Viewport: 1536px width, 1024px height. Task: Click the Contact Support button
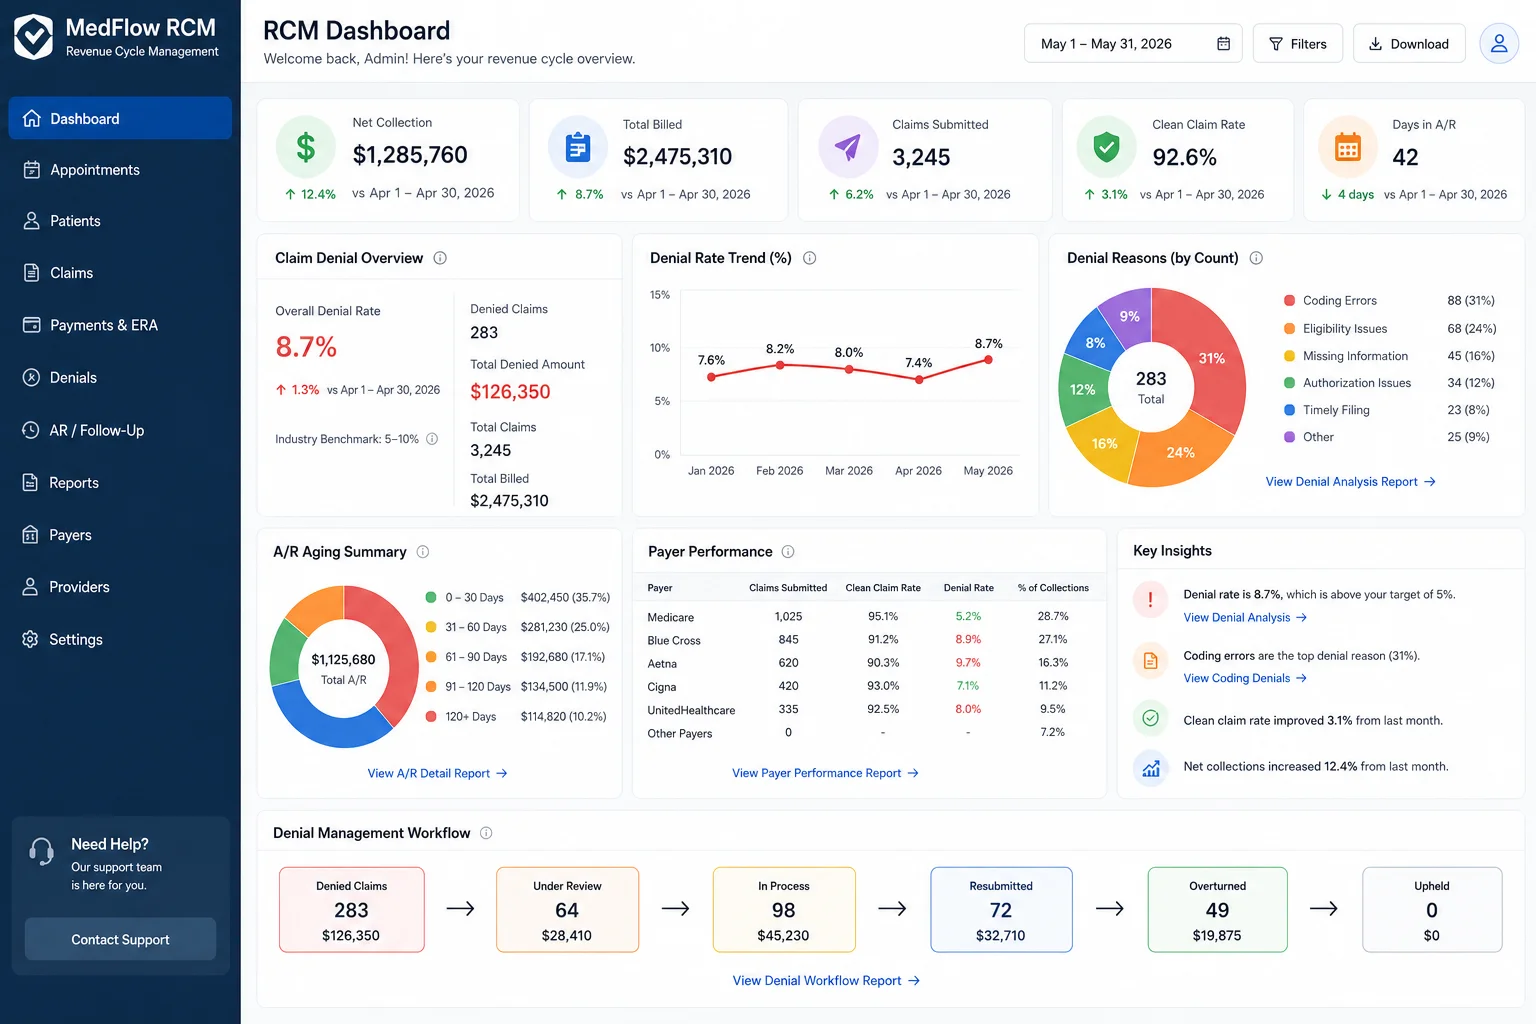[120, 939]
